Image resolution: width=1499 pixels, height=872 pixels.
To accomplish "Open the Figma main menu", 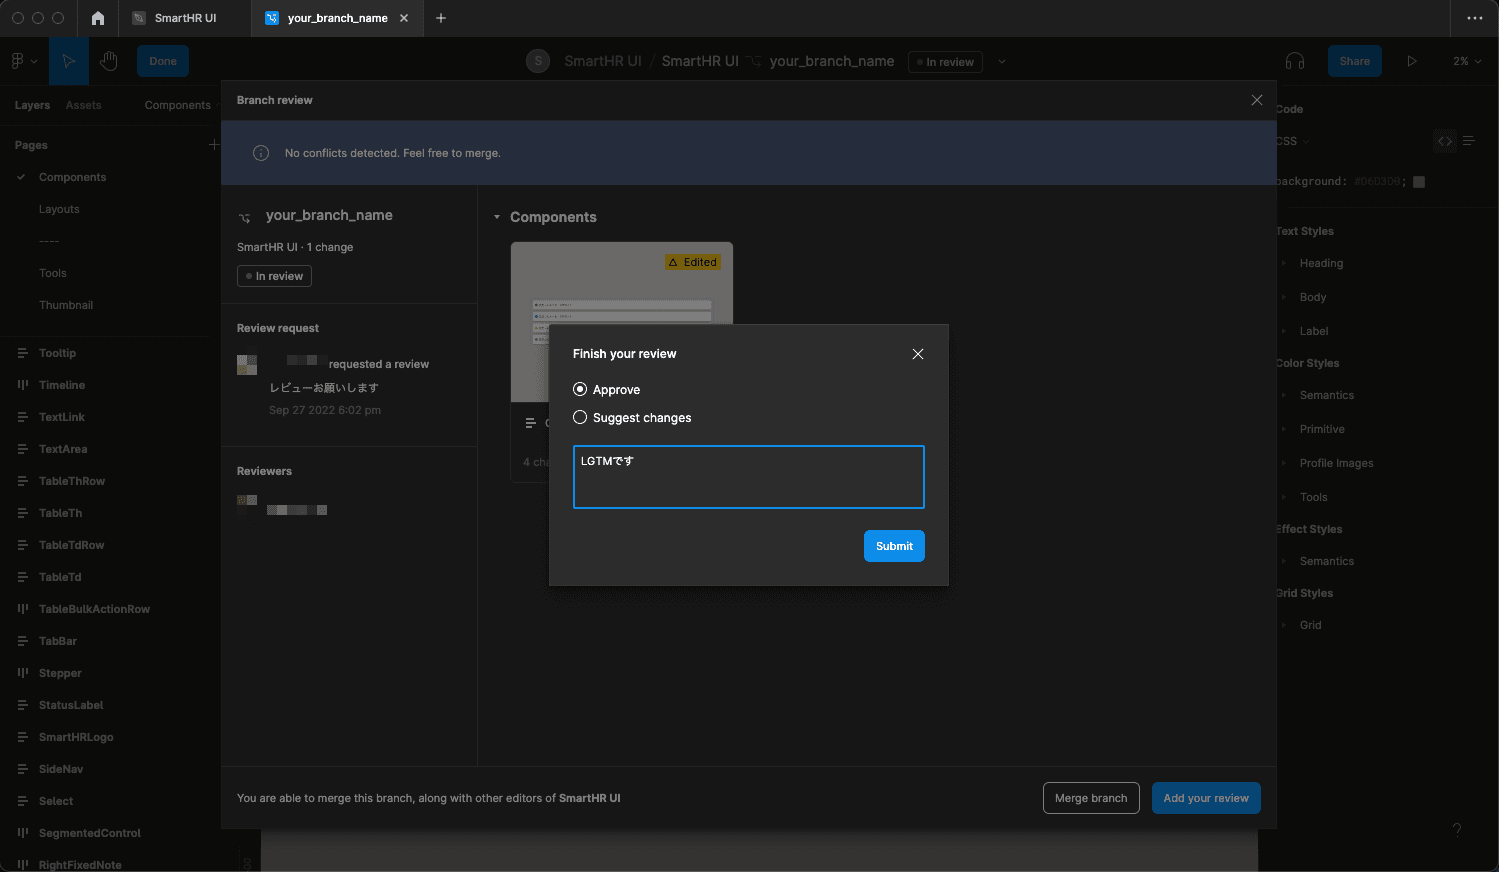I will (x=20, y=61).
